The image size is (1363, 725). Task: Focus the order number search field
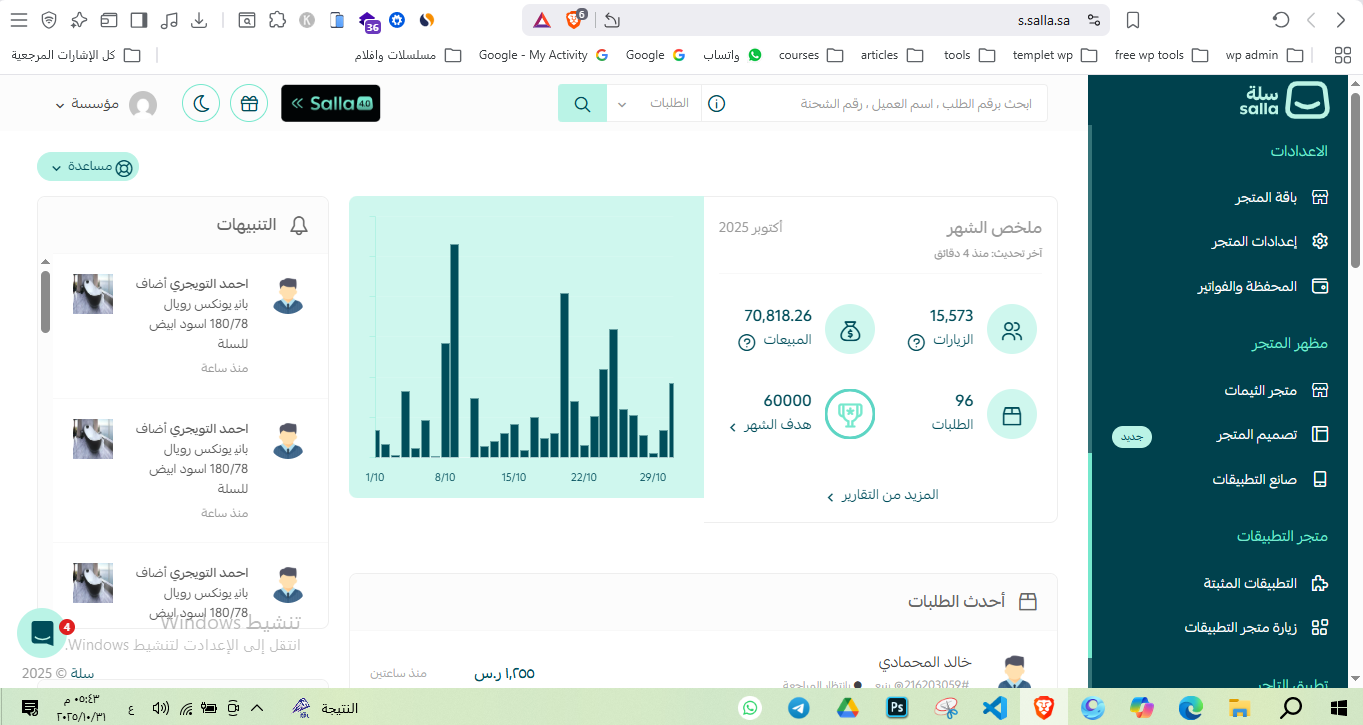coord(888,103)
